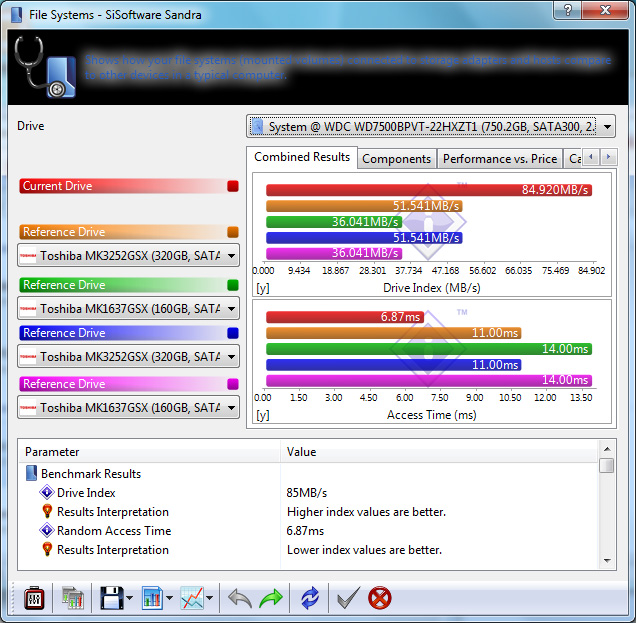Click the red cancel X icon

pyautogui.click(x=379, y=598)
